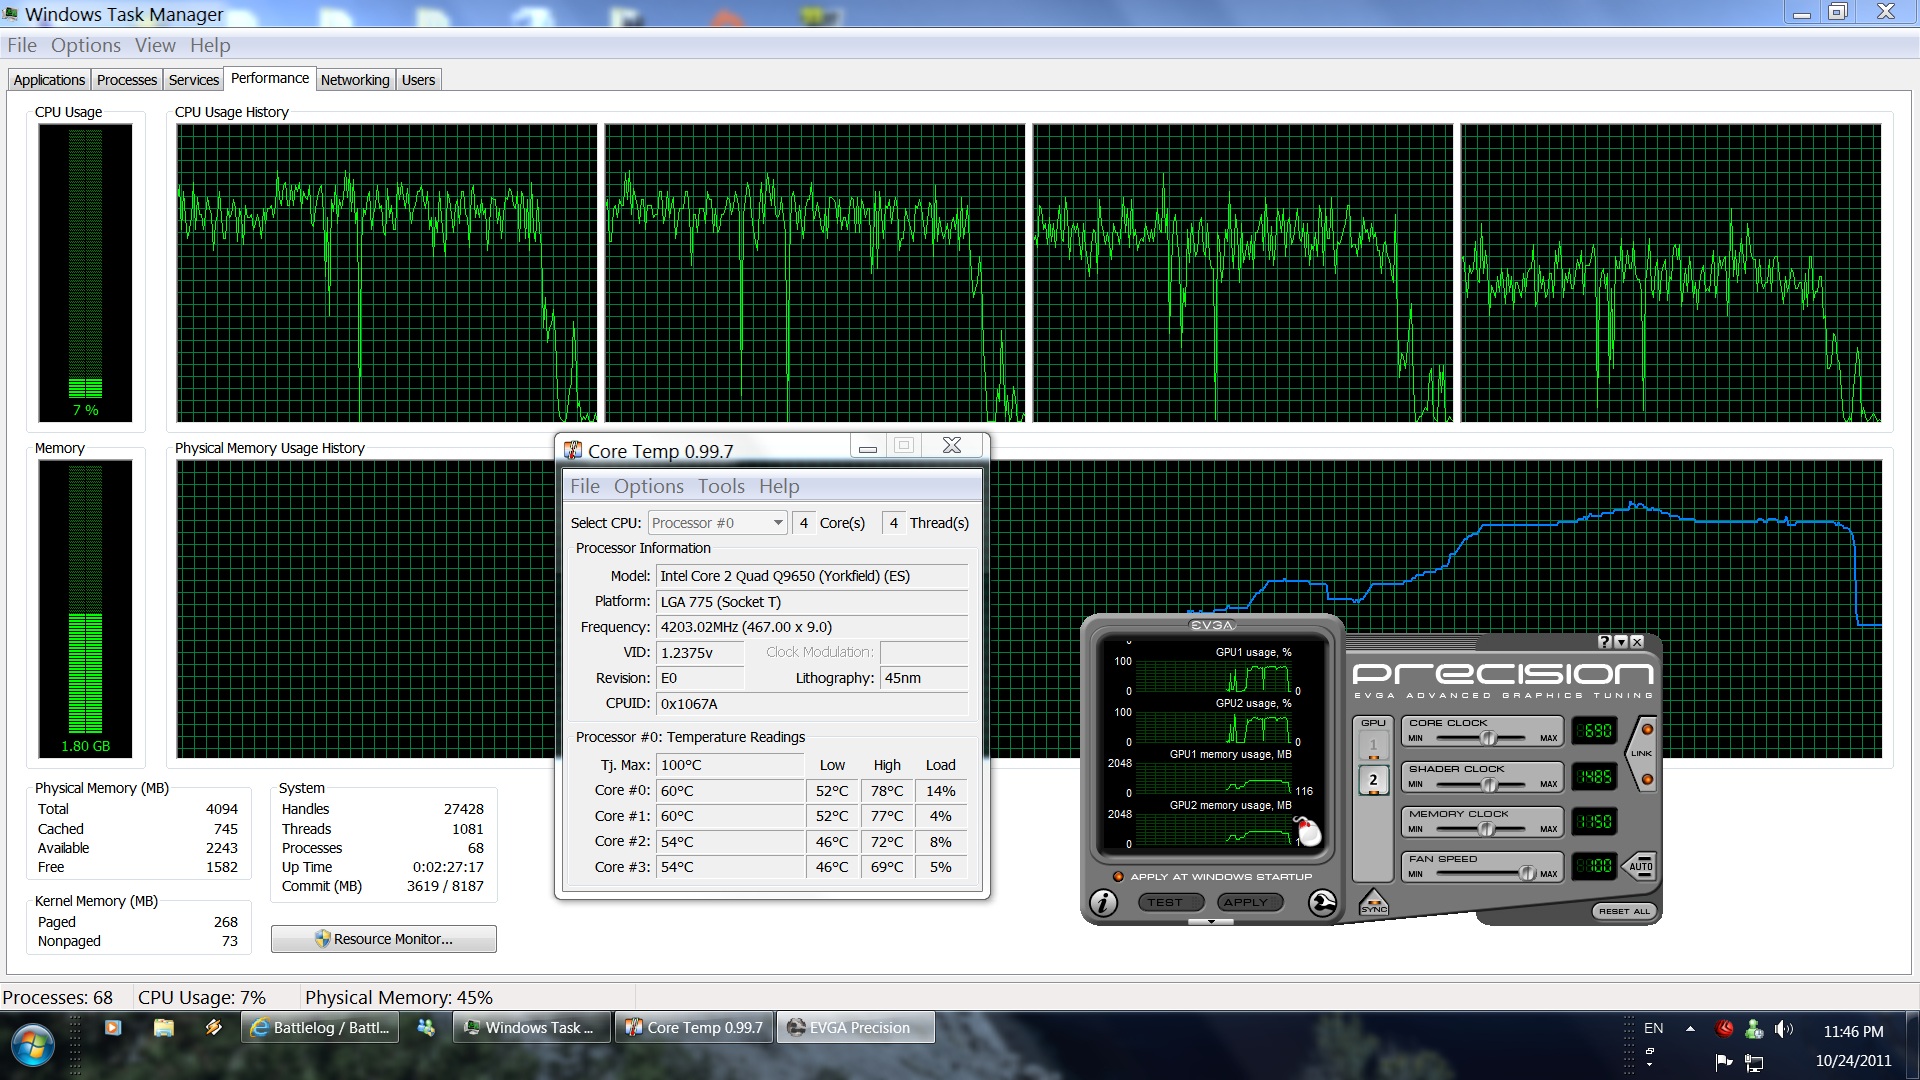The height and width of the screenshot is (1080, 1920).
Task: Click the shield icon on Resource Monitor button
Action: (x=322, y=939)
